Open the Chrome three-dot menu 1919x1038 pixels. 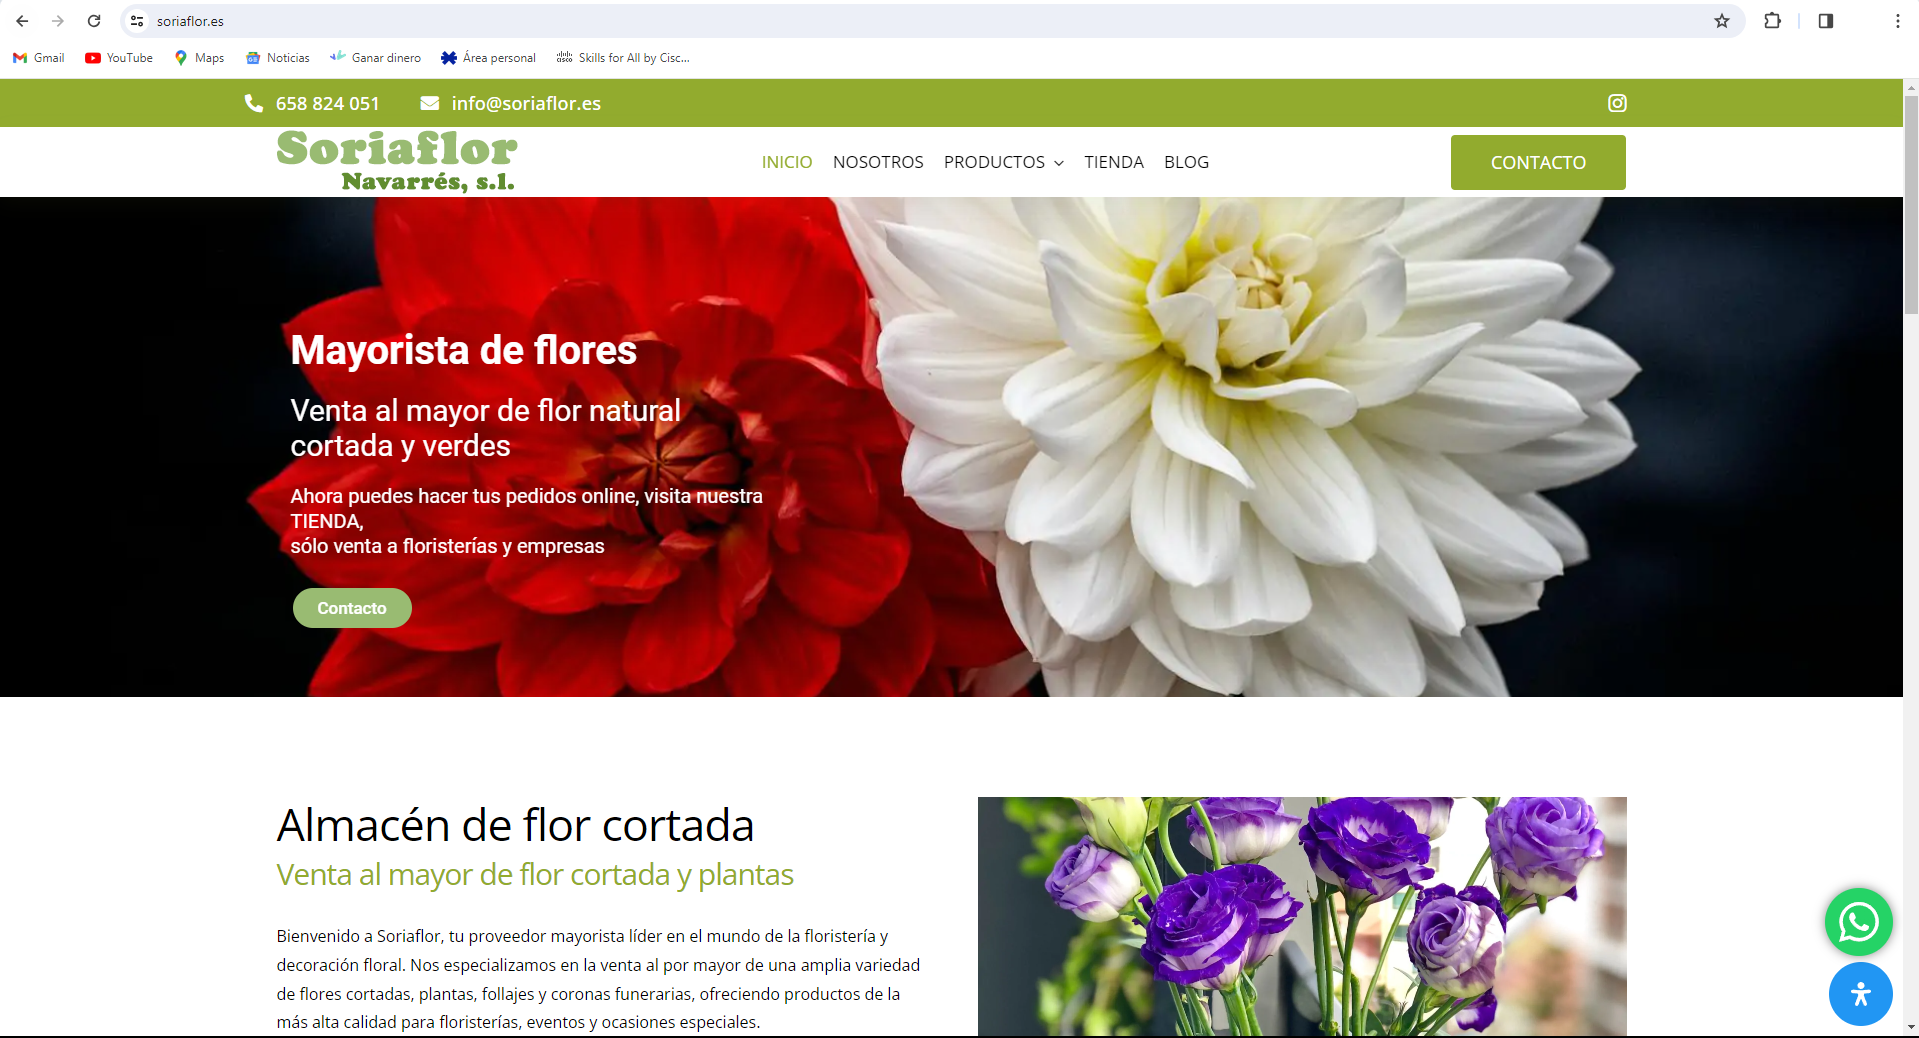tap(1897, 21)
